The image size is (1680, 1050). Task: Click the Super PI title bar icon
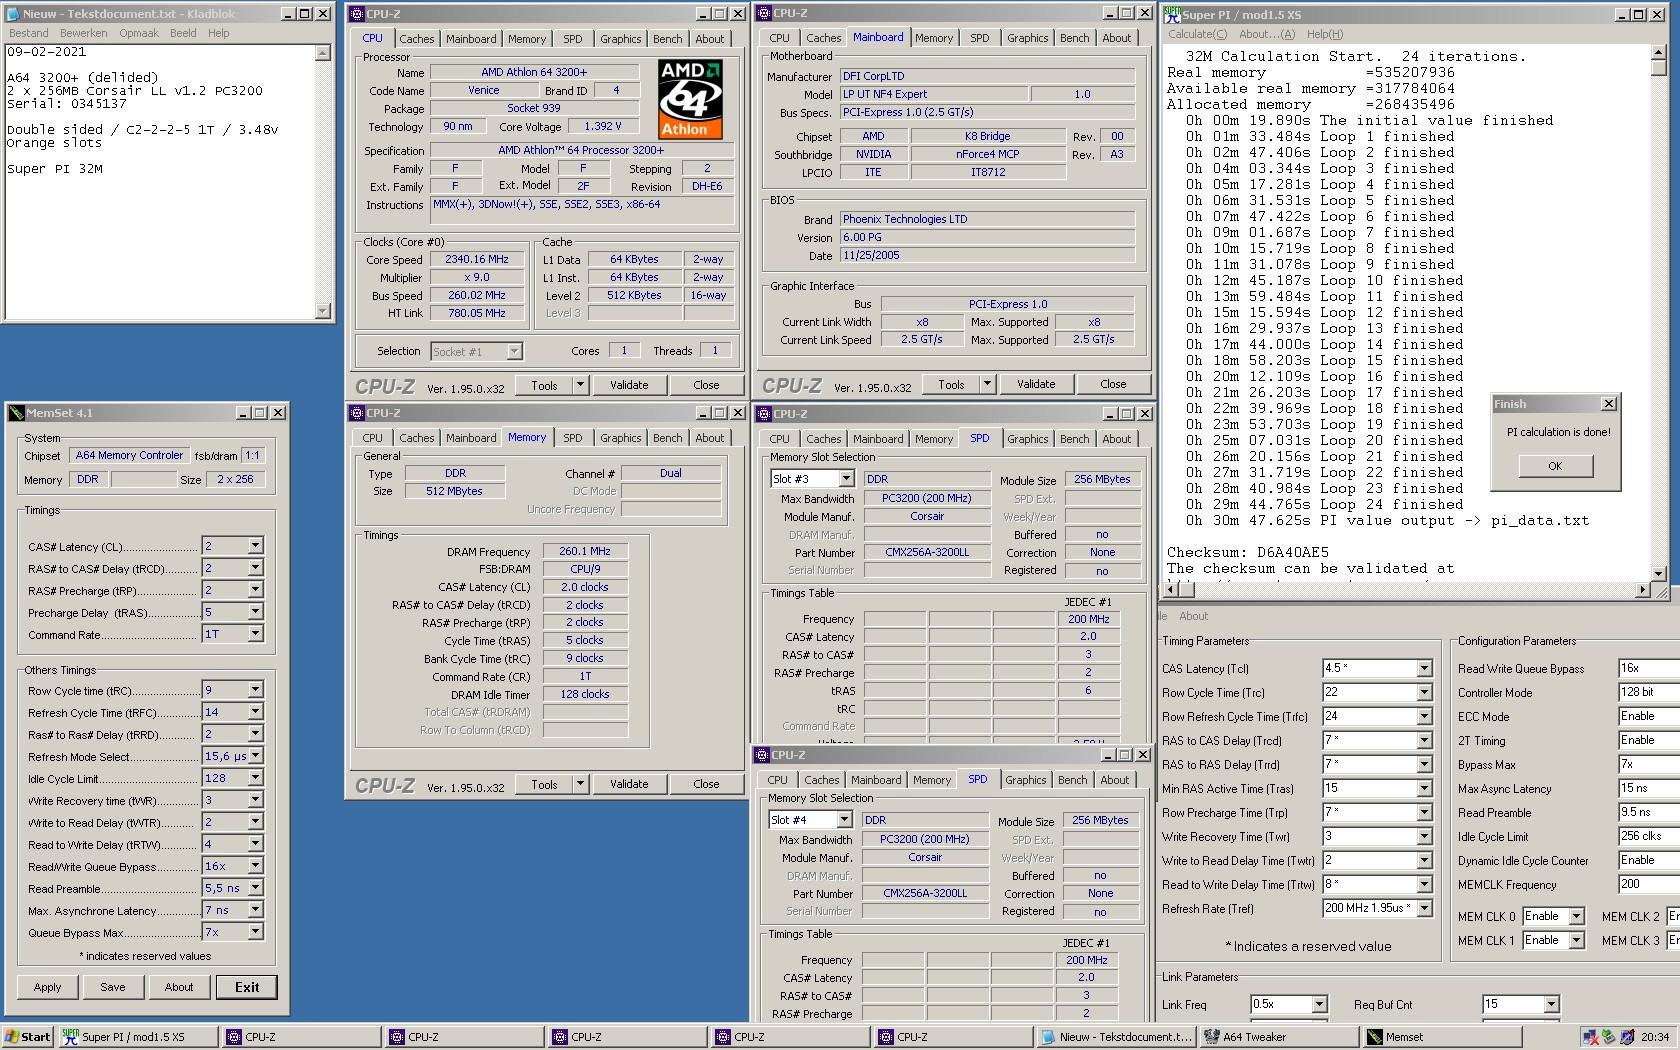coord(1173,15)
